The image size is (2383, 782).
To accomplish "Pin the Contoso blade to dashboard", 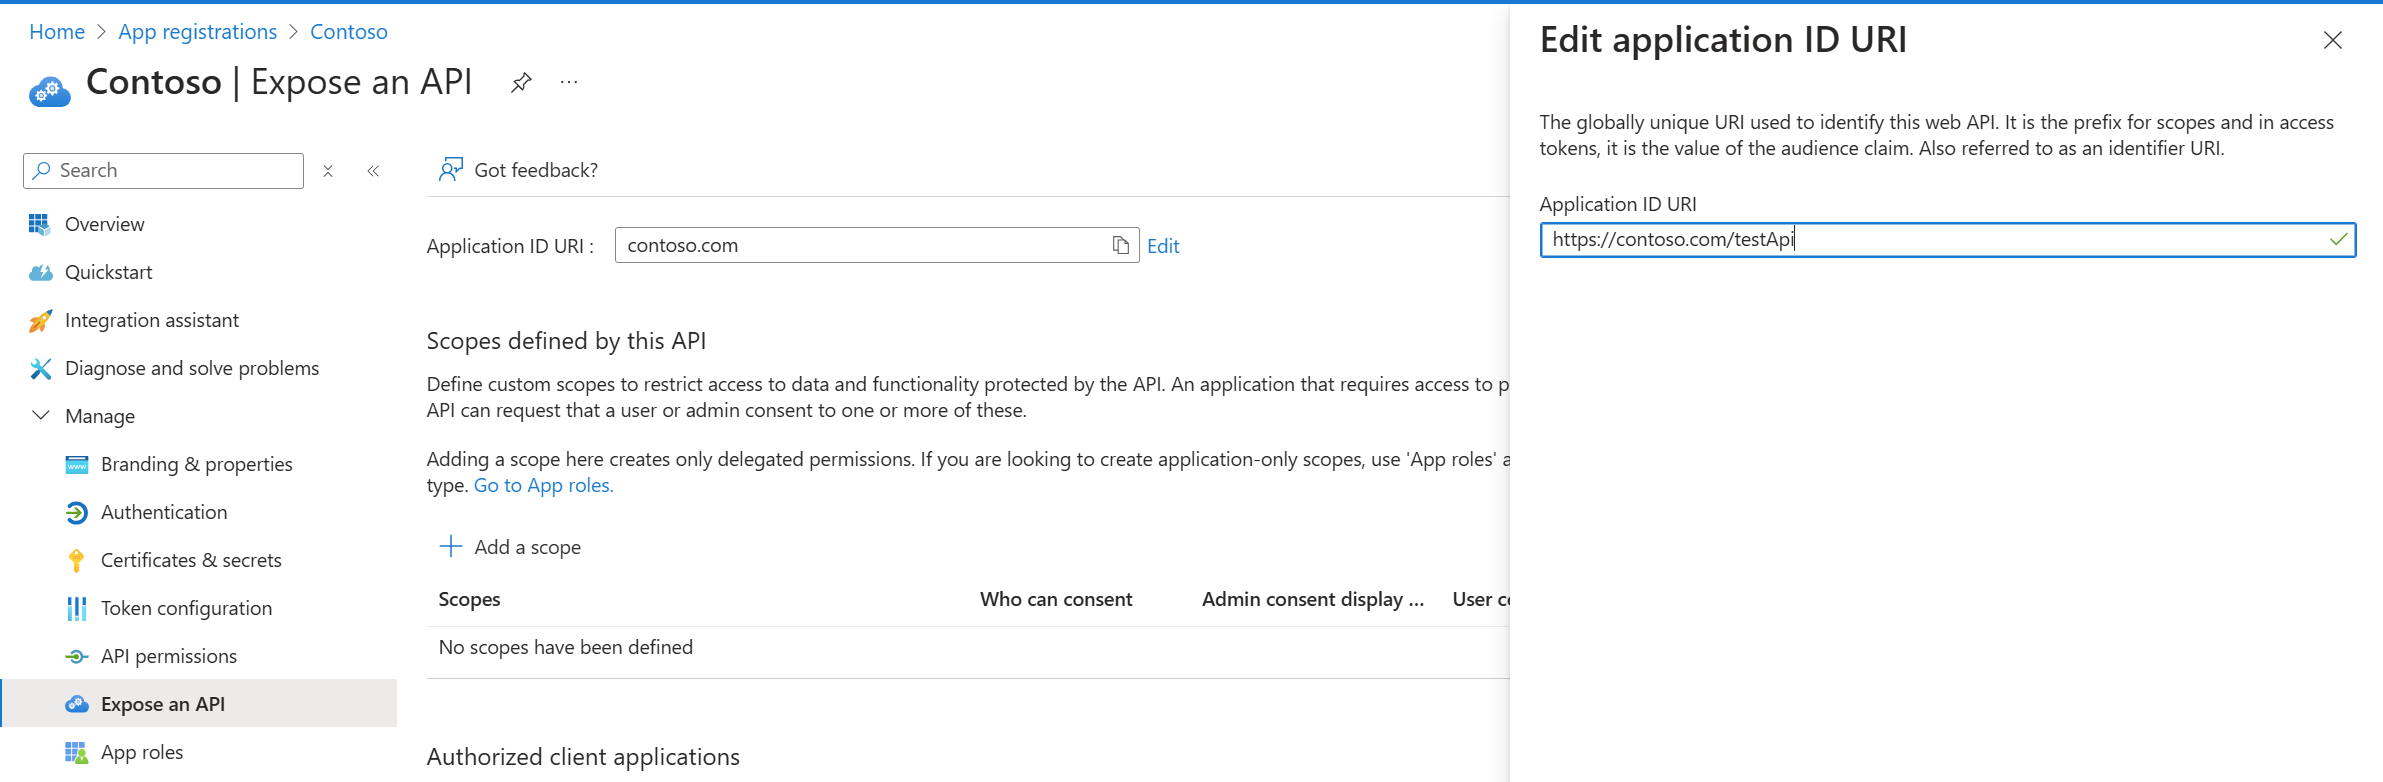I will 521,82.
